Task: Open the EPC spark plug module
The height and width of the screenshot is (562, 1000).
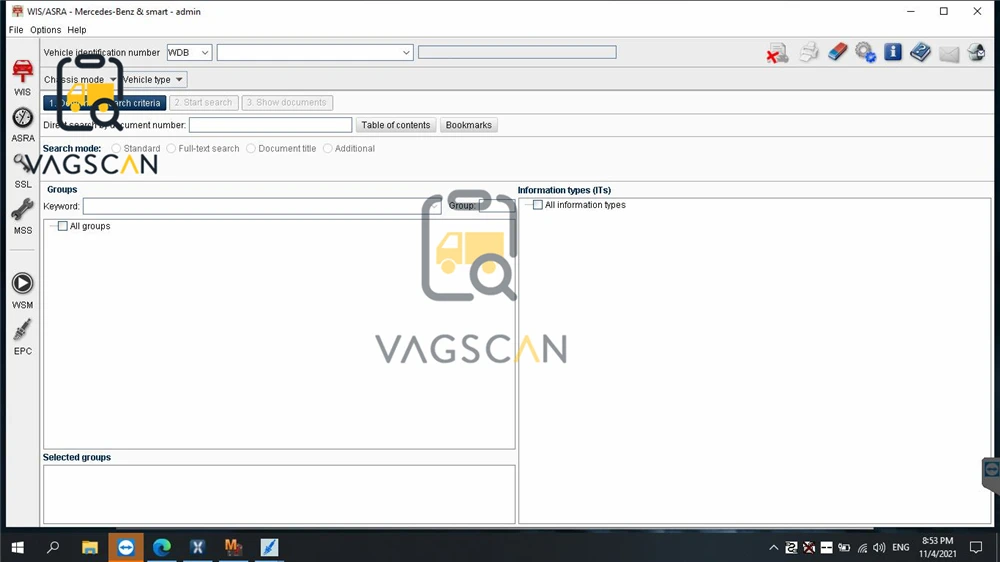Action: (x=22, y=338)
